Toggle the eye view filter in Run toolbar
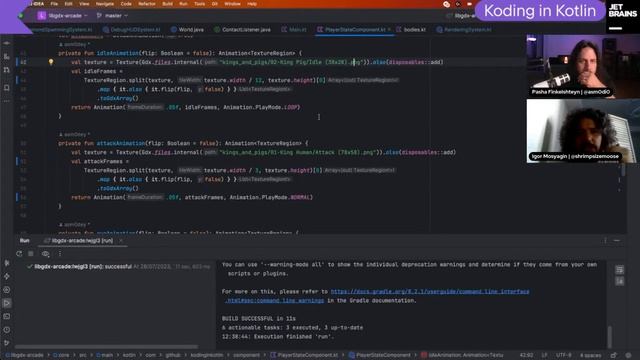 point(45,253)
